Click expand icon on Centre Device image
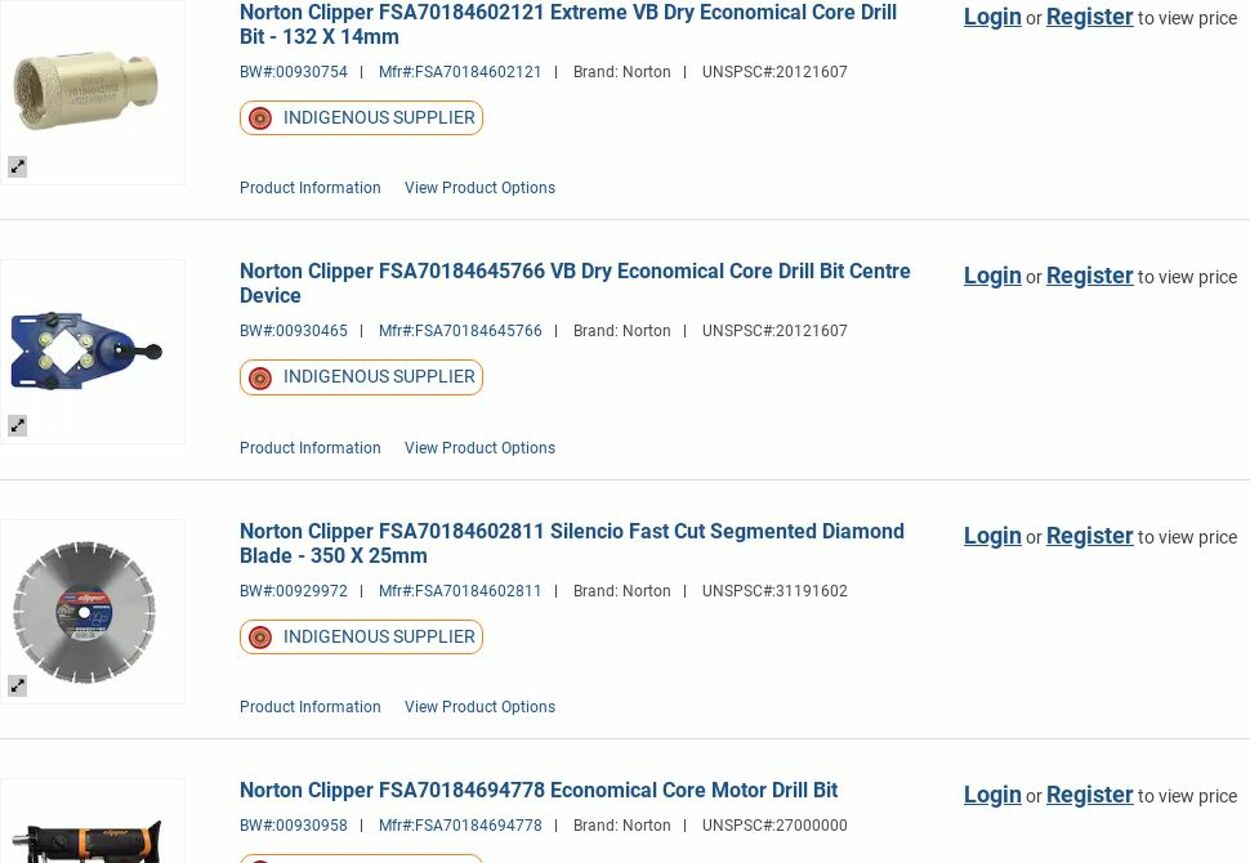Viewport: 1250px width, 863px height. pyautogui.click(x=18, y=426)
